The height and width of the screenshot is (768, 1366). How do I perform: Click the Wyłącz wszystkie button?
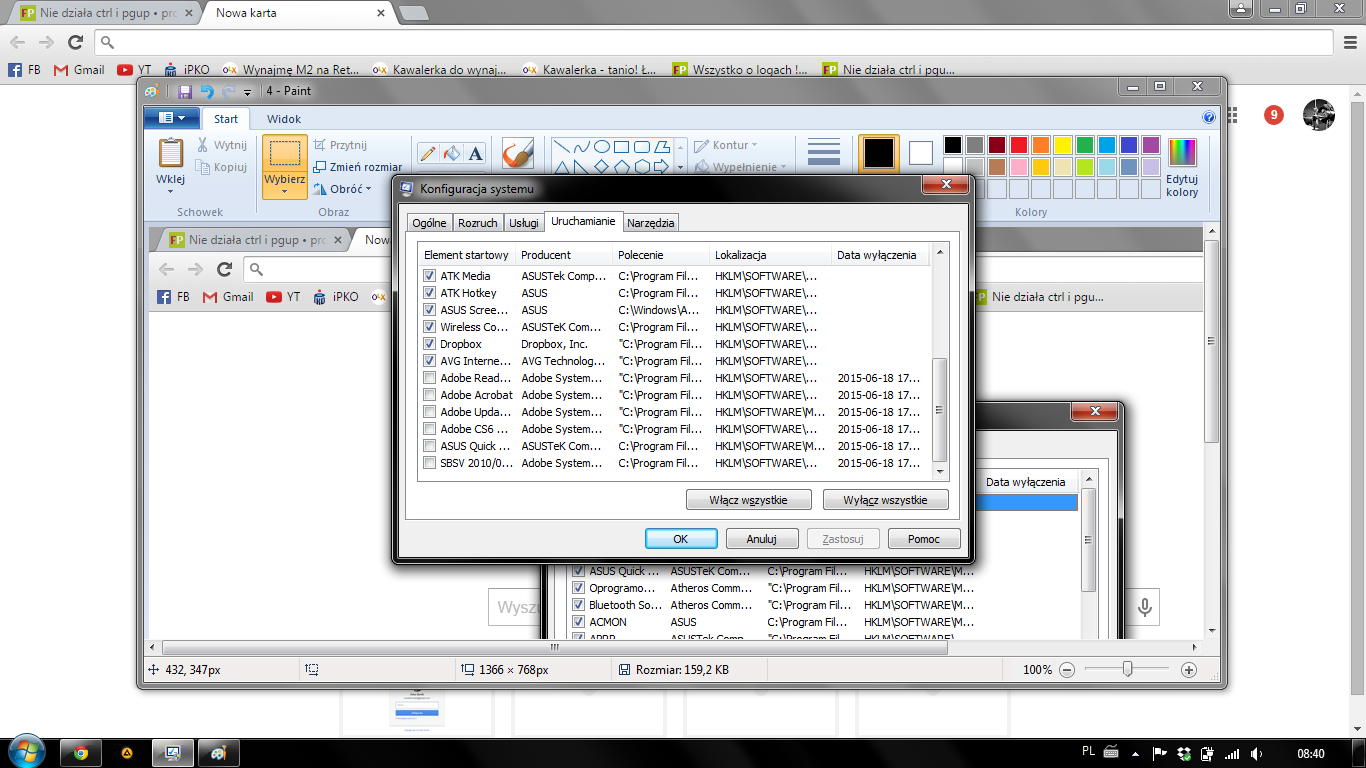click(x=885, y=500)
